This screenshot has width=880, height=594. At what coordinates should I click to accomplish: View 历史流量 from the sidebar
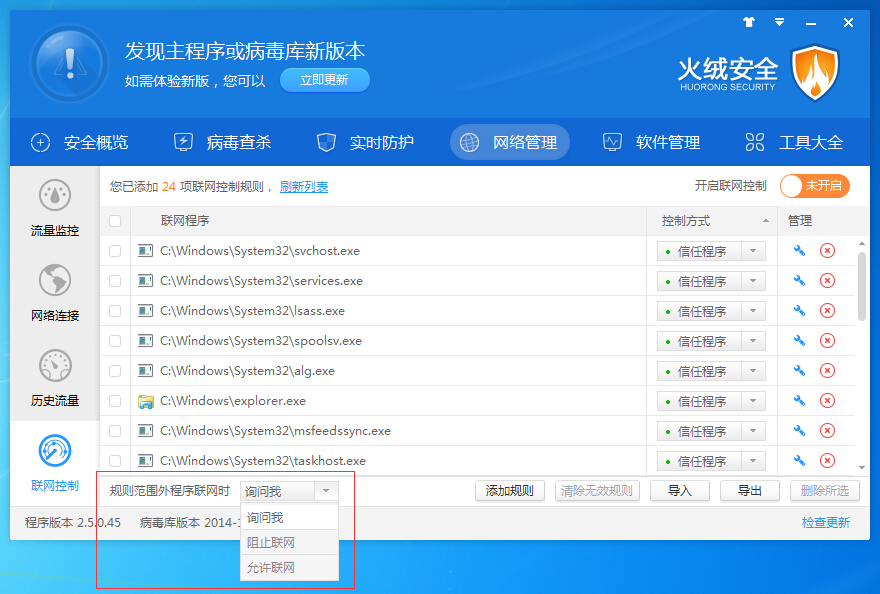(57, 377)
